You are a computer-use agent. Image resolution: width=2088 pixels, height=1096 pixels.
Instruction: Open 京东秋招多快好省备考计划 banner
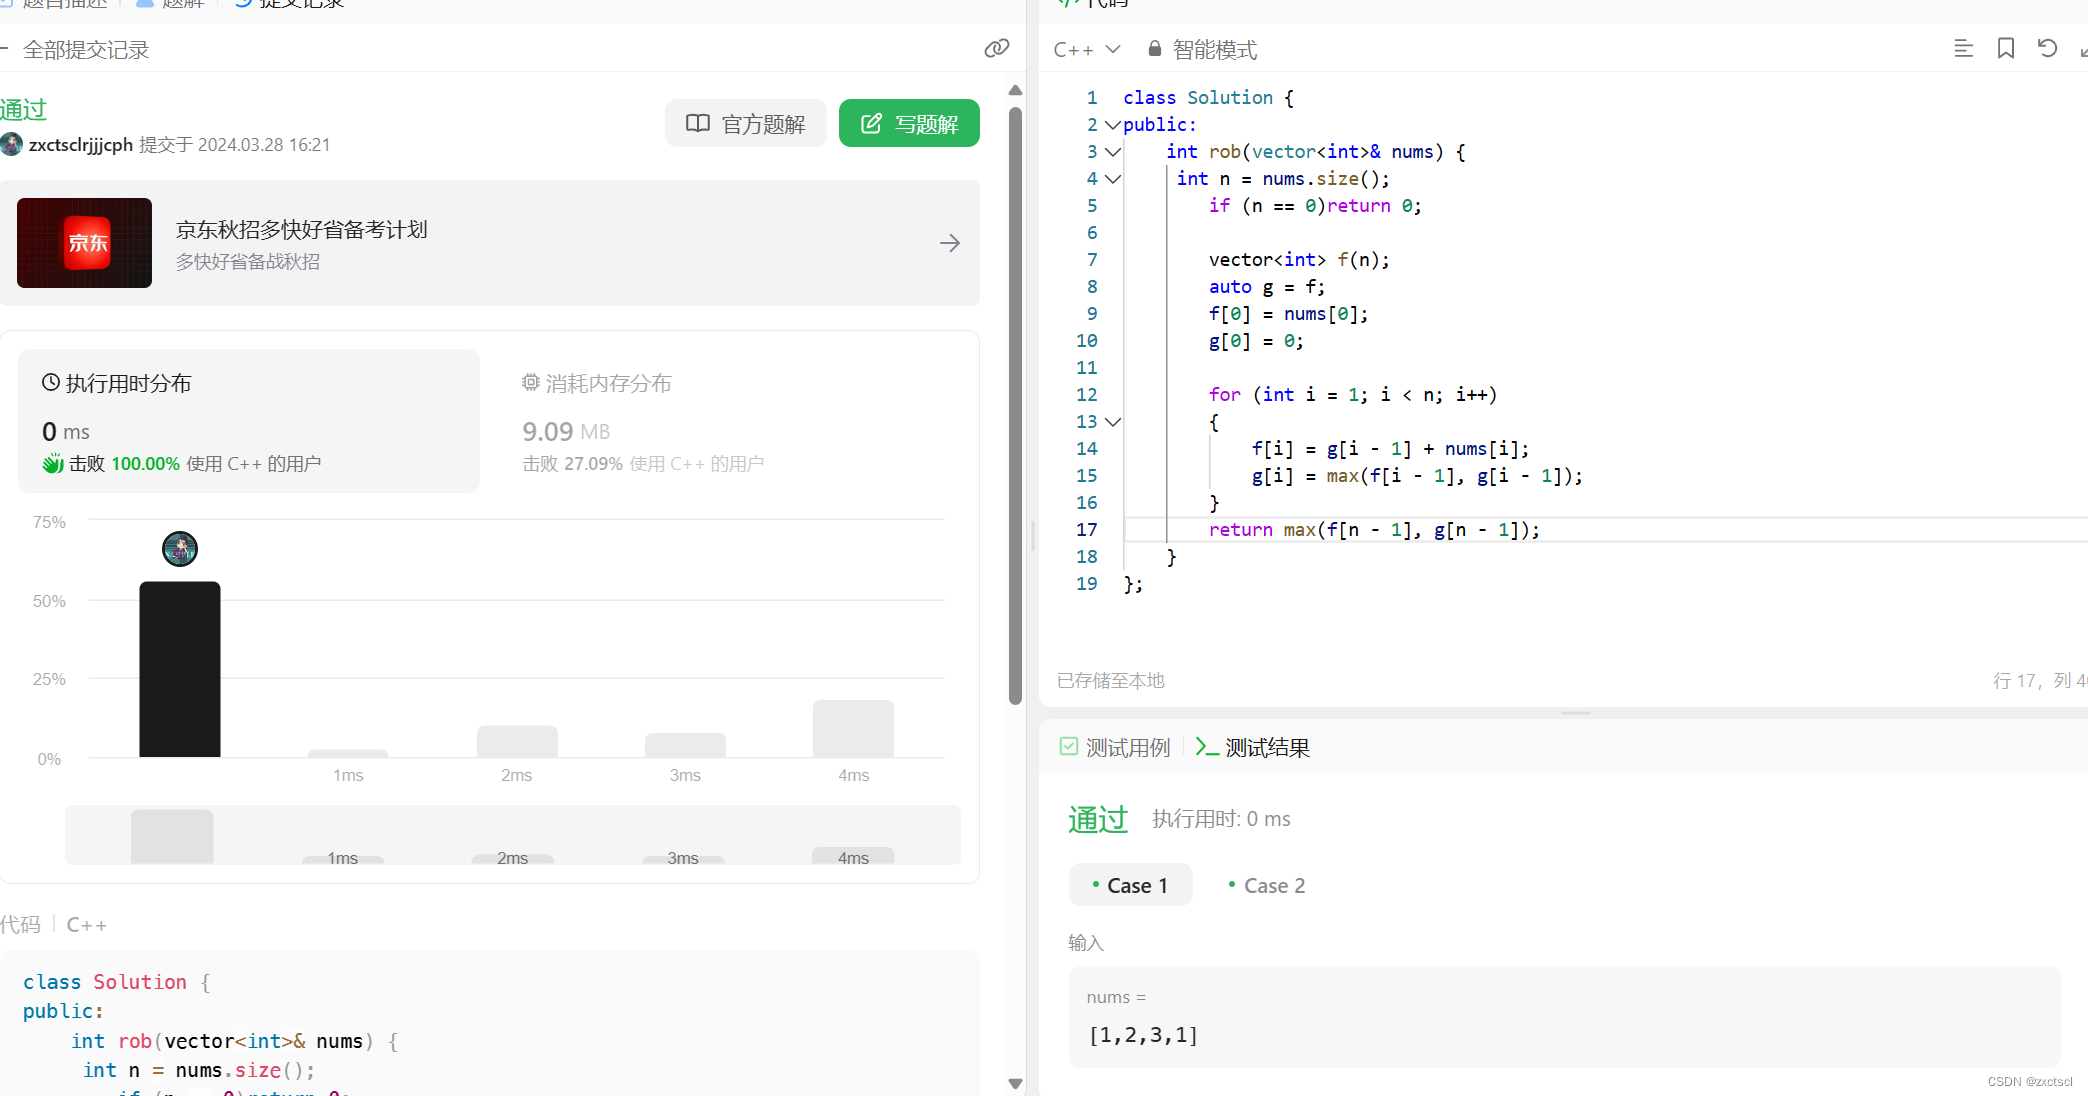[x=490, y=243]
